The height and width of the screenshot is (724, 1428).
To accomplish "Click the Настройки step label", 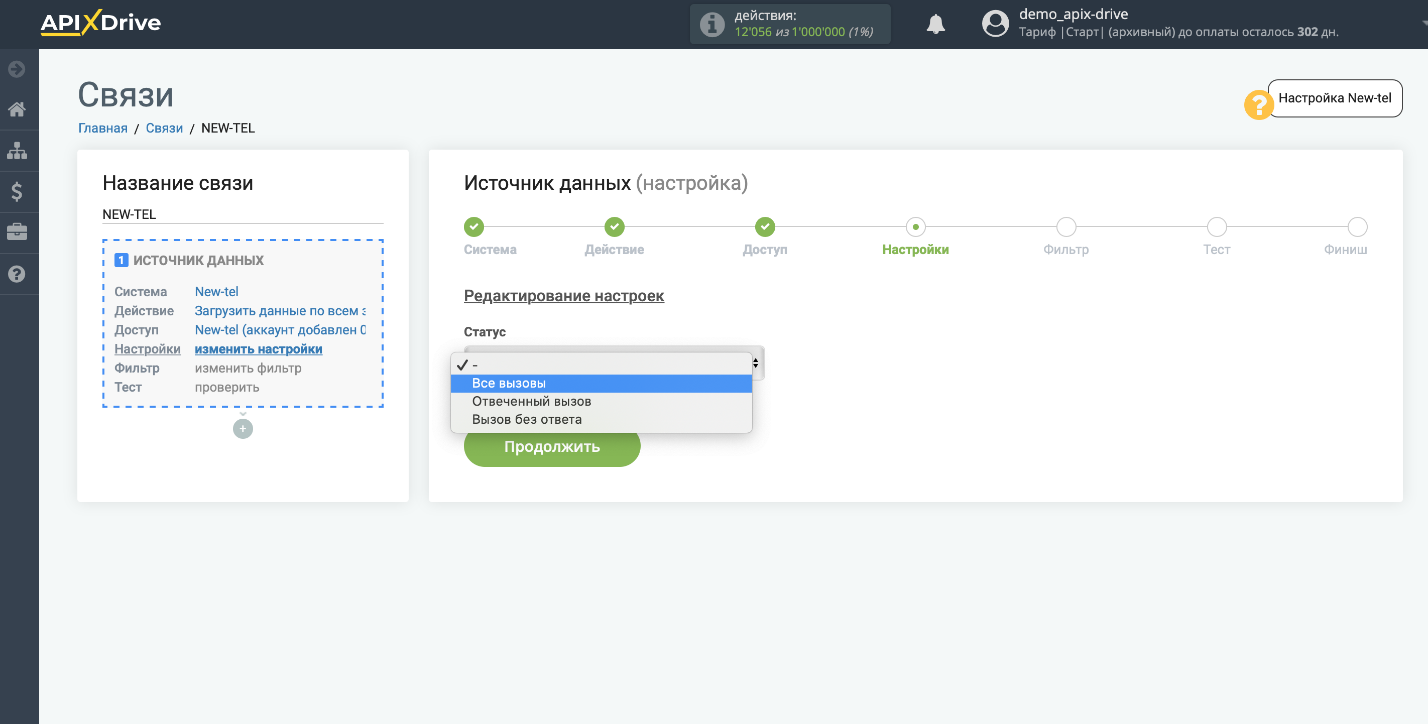I will pyautogui.click(x=915, y=250).
